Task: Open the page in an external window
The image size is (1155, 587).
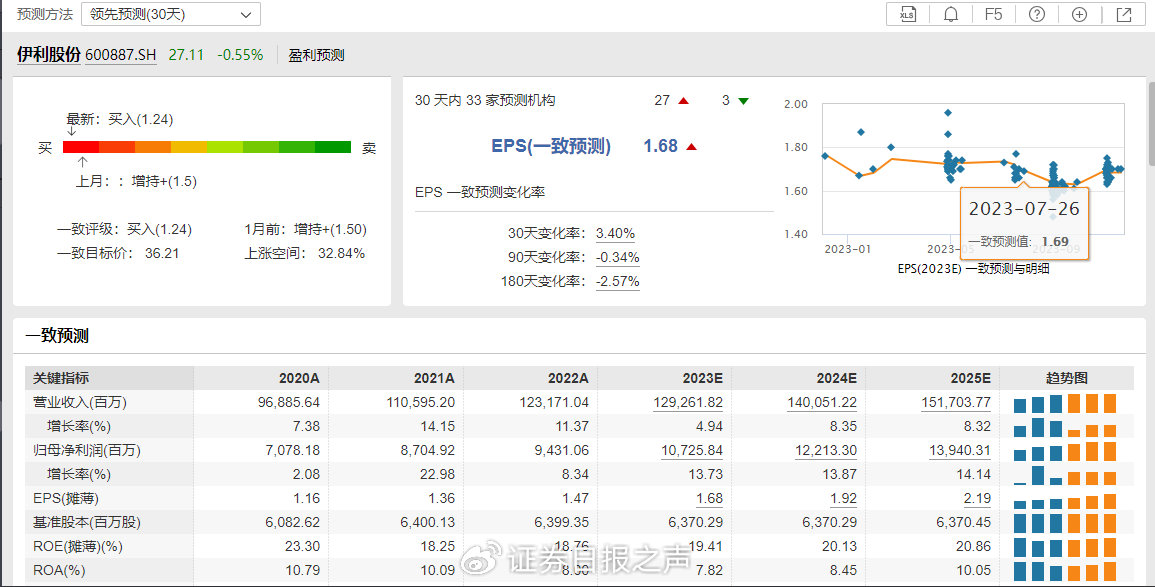Action: pyautogui.click(x=1123, y=14)
